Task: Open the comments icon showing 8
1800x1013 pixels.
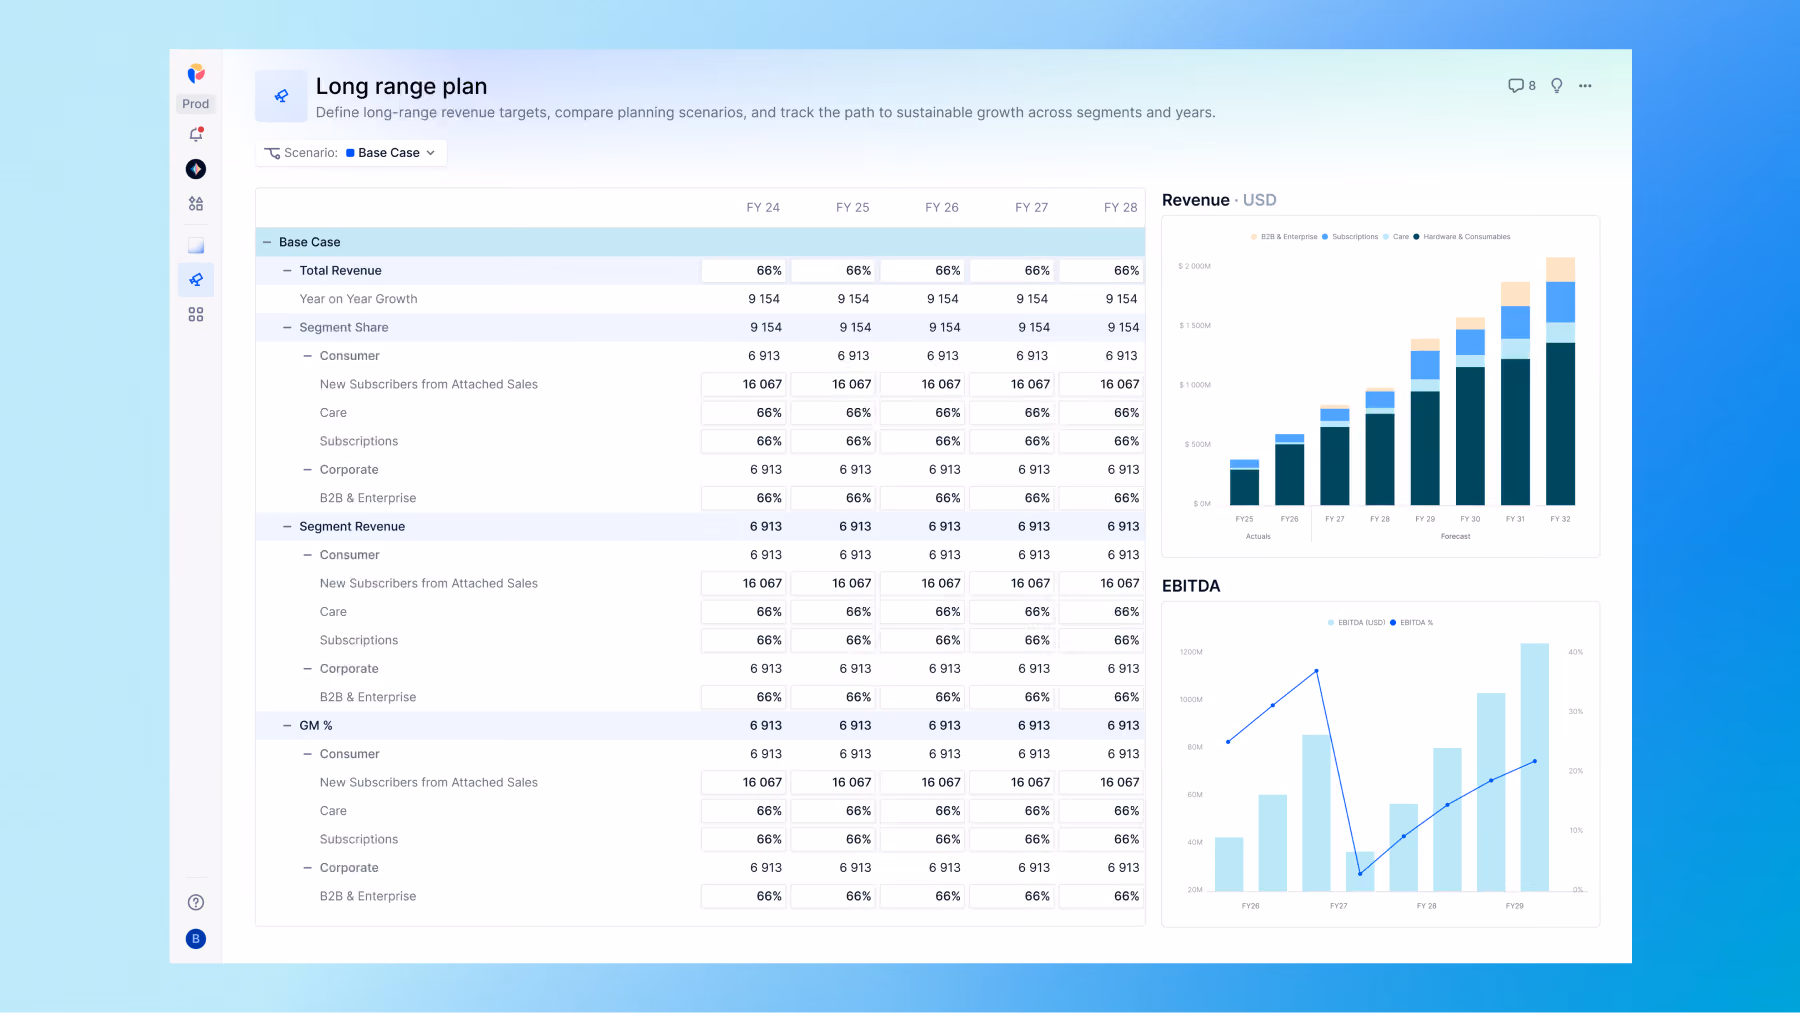Action: point(1522,86)
